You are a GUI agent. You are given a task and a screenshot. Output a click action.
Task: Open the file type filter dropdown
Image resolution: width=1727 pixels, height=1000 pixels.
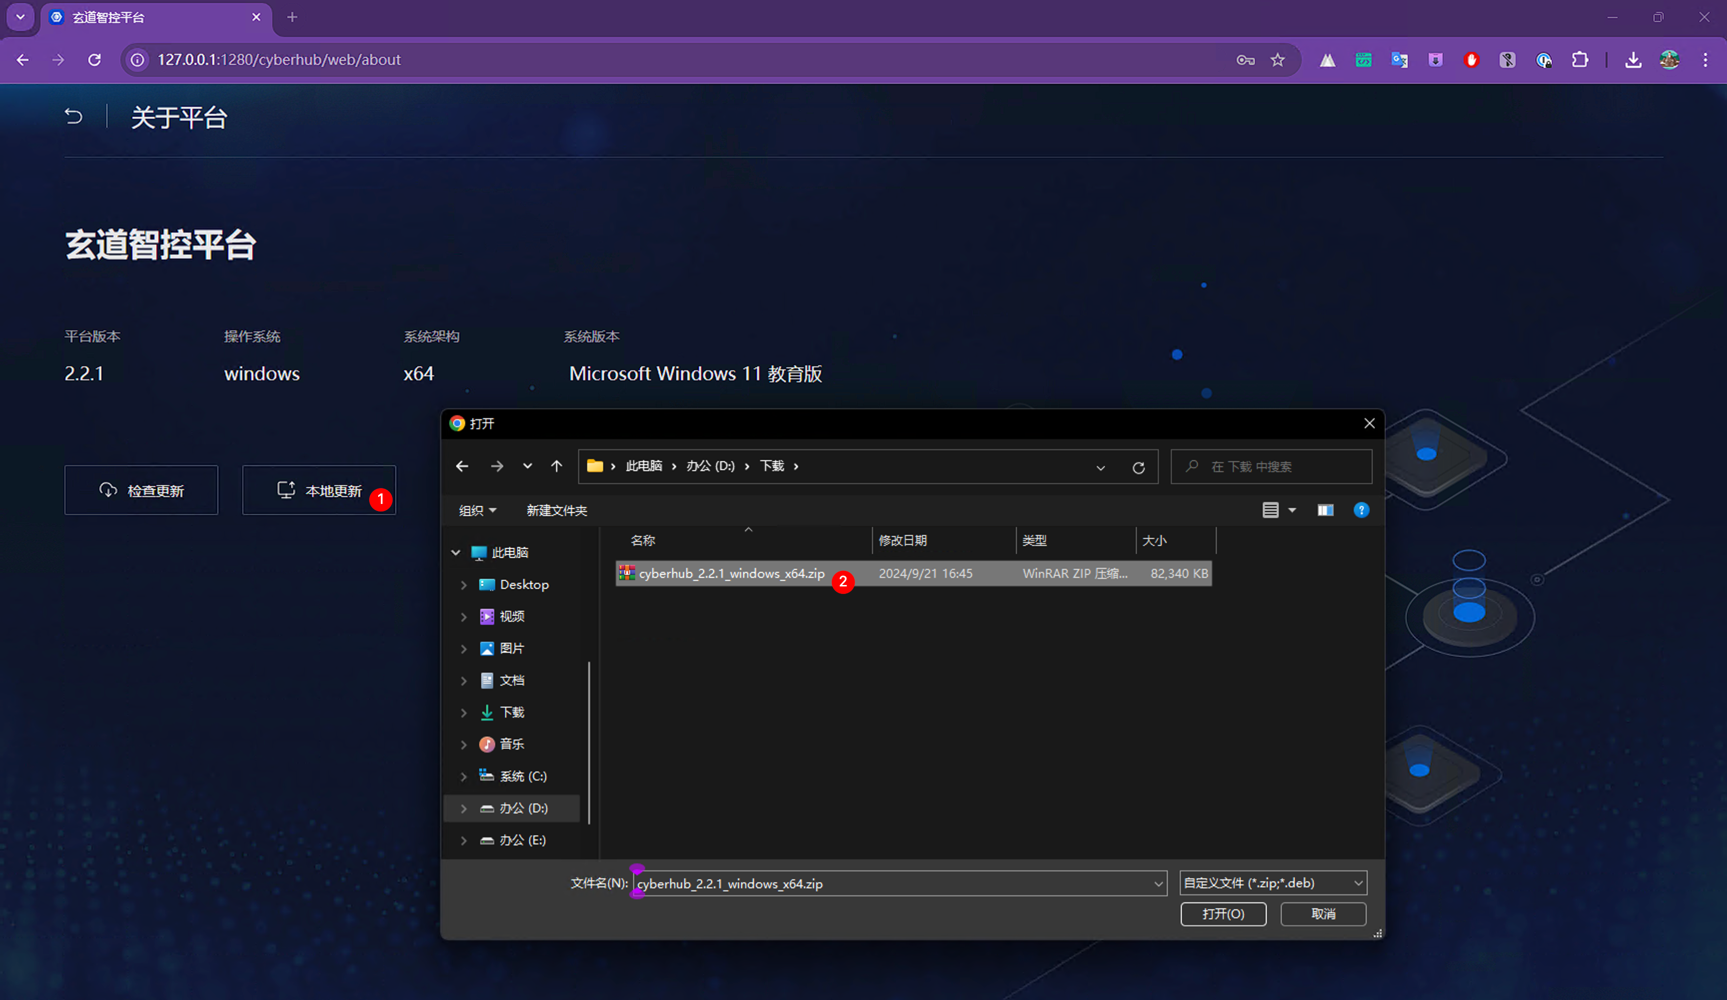coord(1273,883)
